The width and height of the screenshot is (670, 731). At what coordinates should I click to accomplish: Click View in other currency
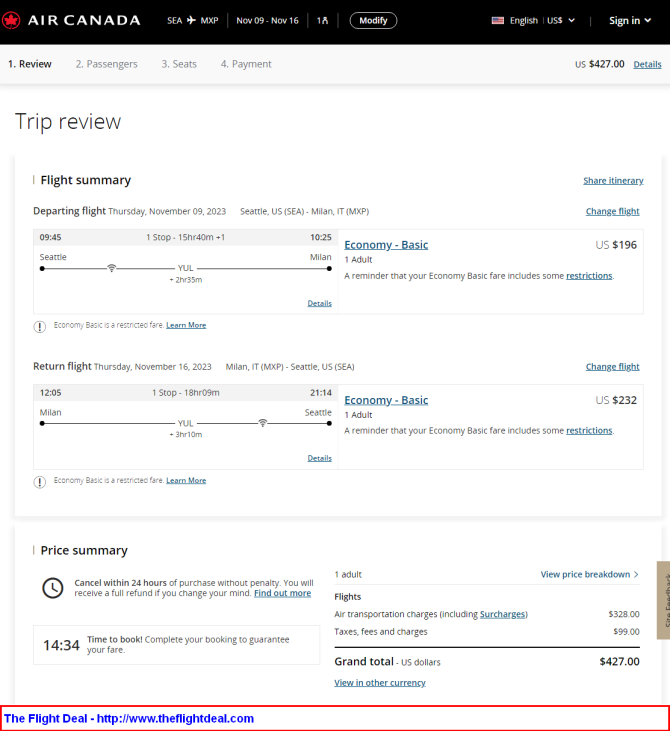click(x=380, y=683)
